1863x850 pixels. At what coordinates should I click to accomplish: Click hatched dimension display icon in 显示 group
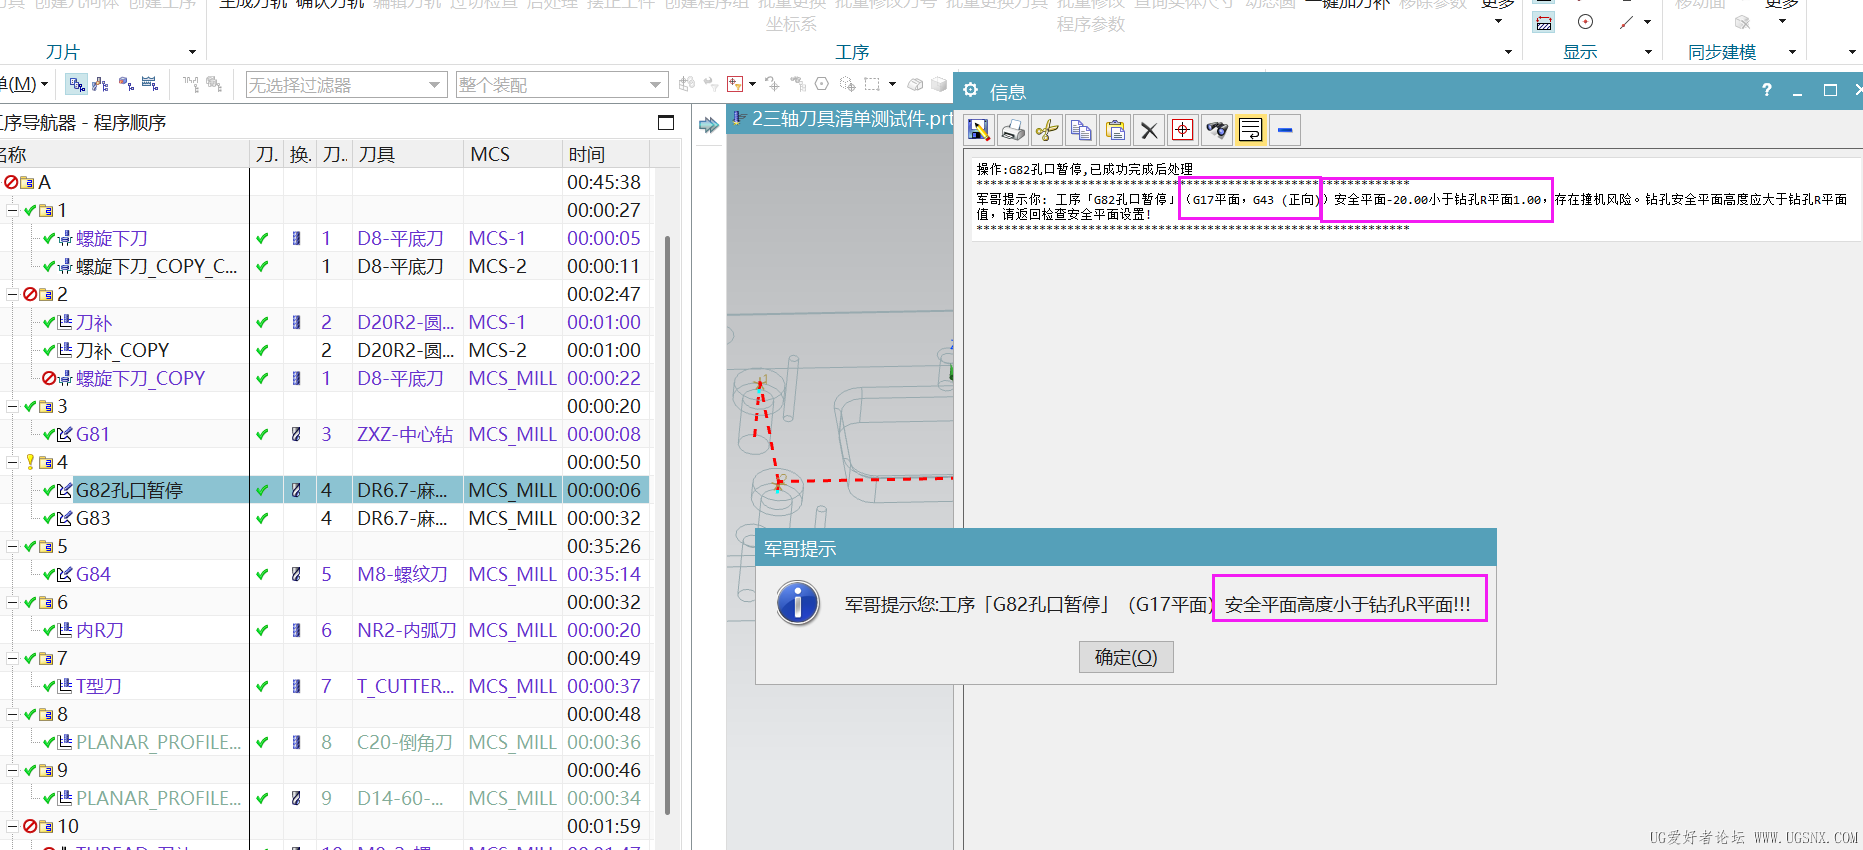pyautogui.click(x=1544, y=22)
